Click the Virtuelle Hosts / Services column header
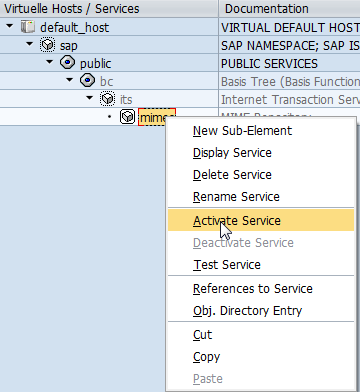 pos(109,8)
